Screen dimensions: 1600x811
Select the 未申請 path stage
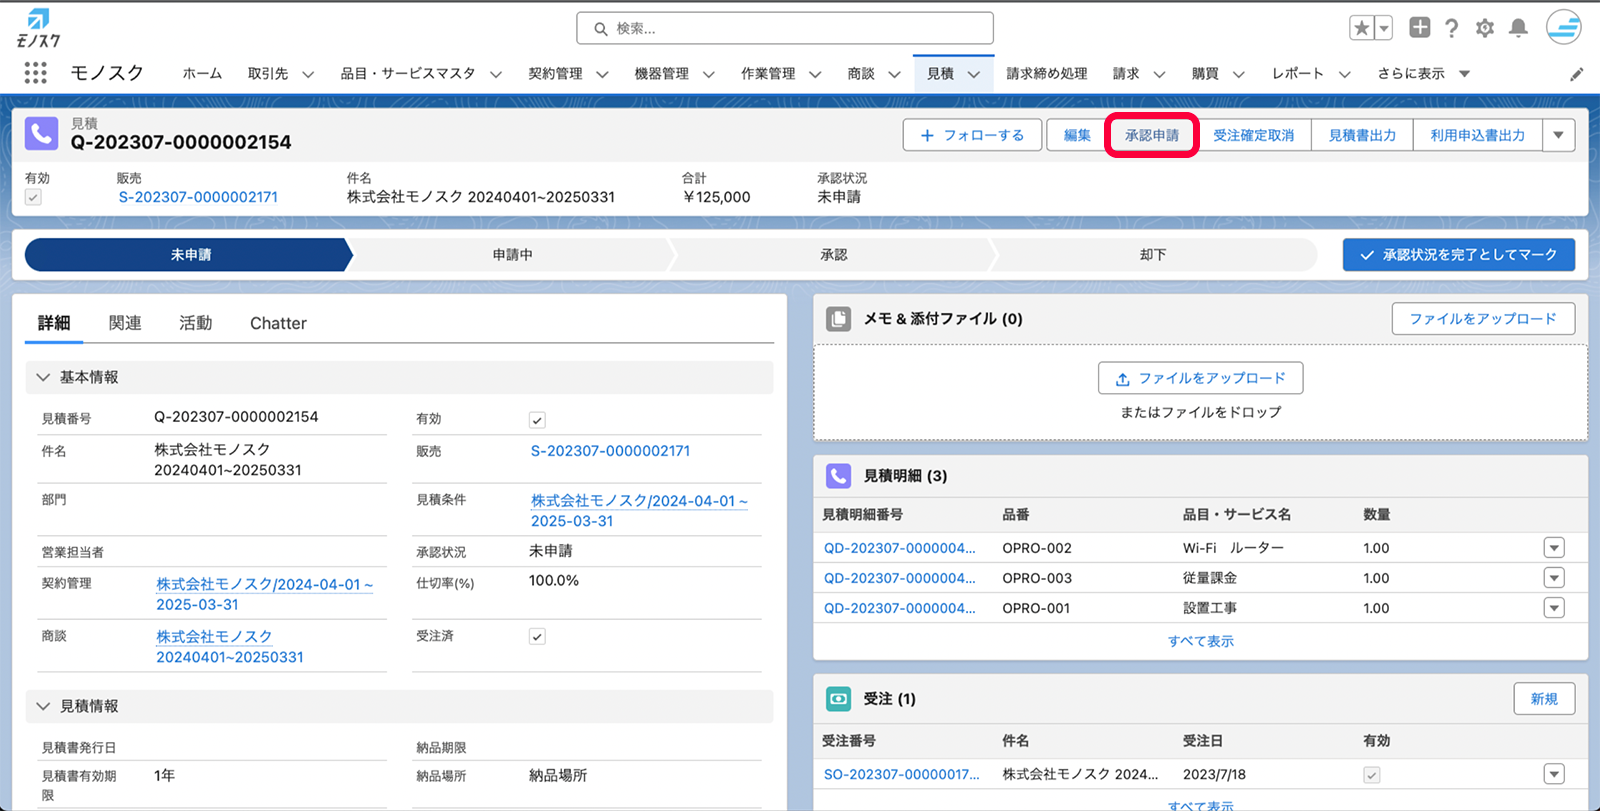[x=190, y=255]
